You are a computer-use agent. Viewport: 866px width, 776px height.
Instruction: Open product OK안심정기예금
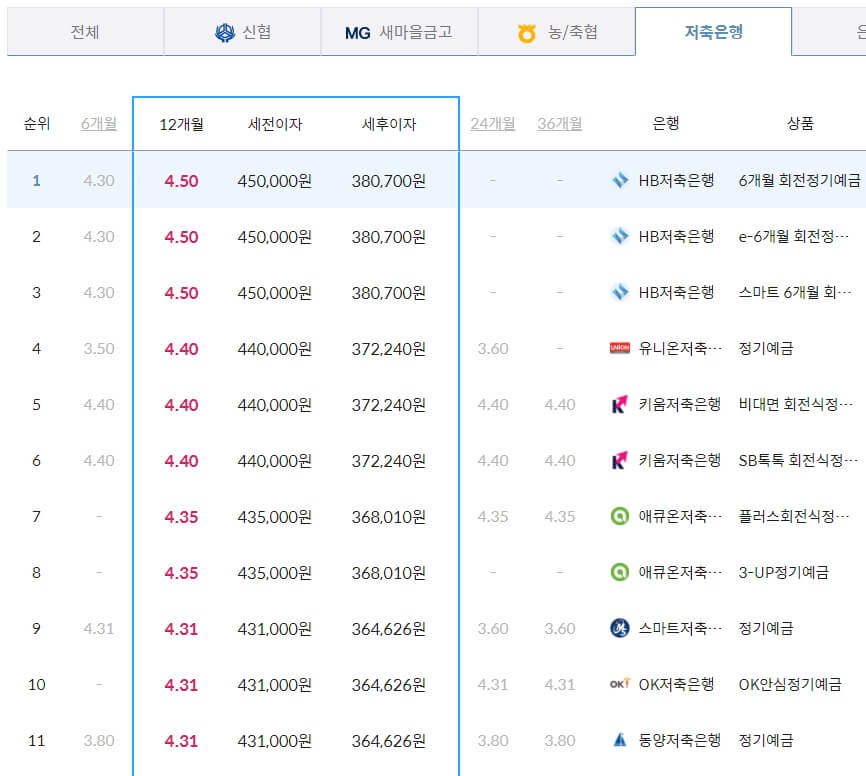[790, 684]
